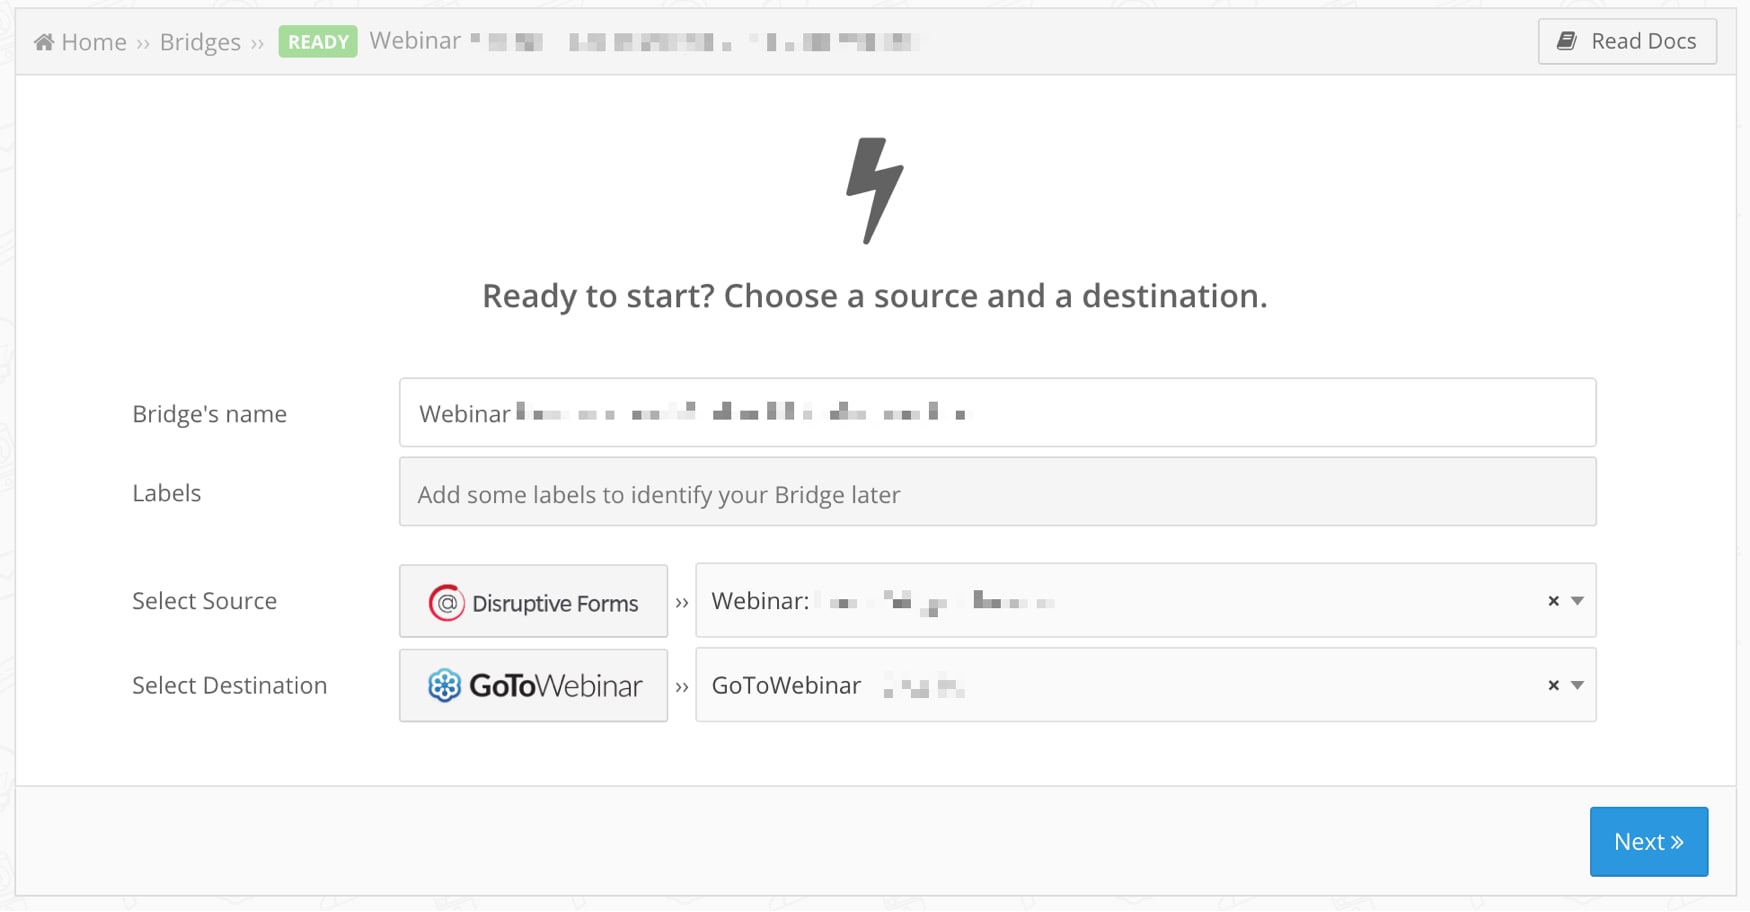Image resolution: width=1750 pixels, height=912 pixels.
Task: Click the large lightning bolt icon
Action: (x=874, y=190)
